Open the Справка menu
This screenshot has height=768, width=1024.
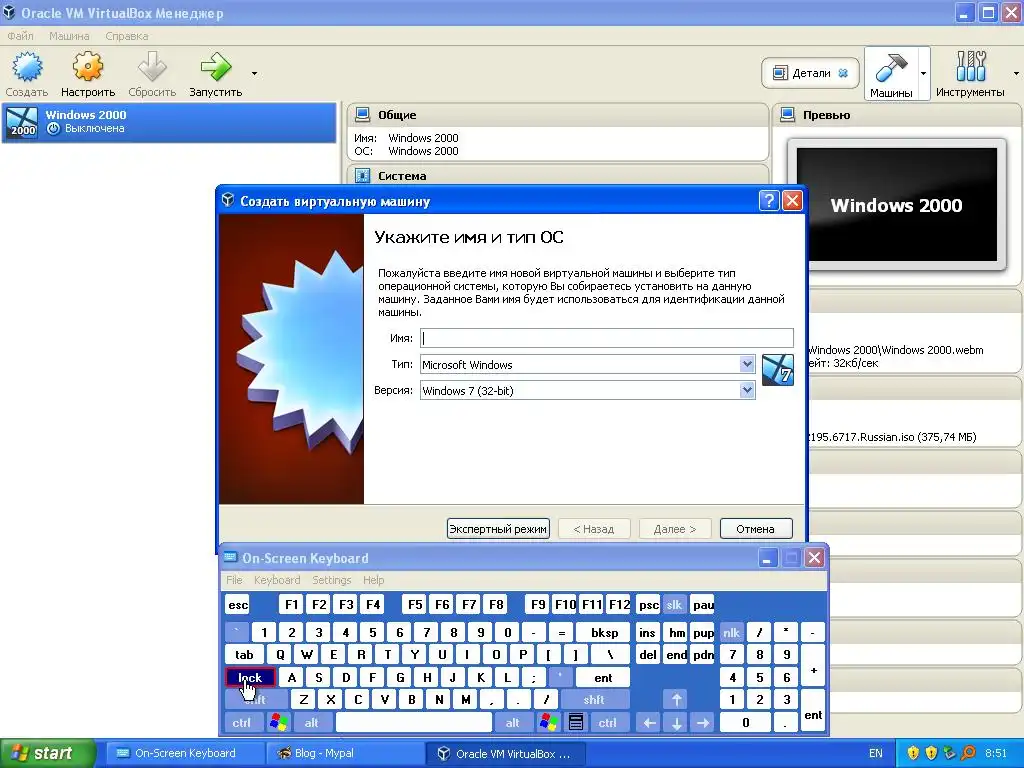click(127, 36)
